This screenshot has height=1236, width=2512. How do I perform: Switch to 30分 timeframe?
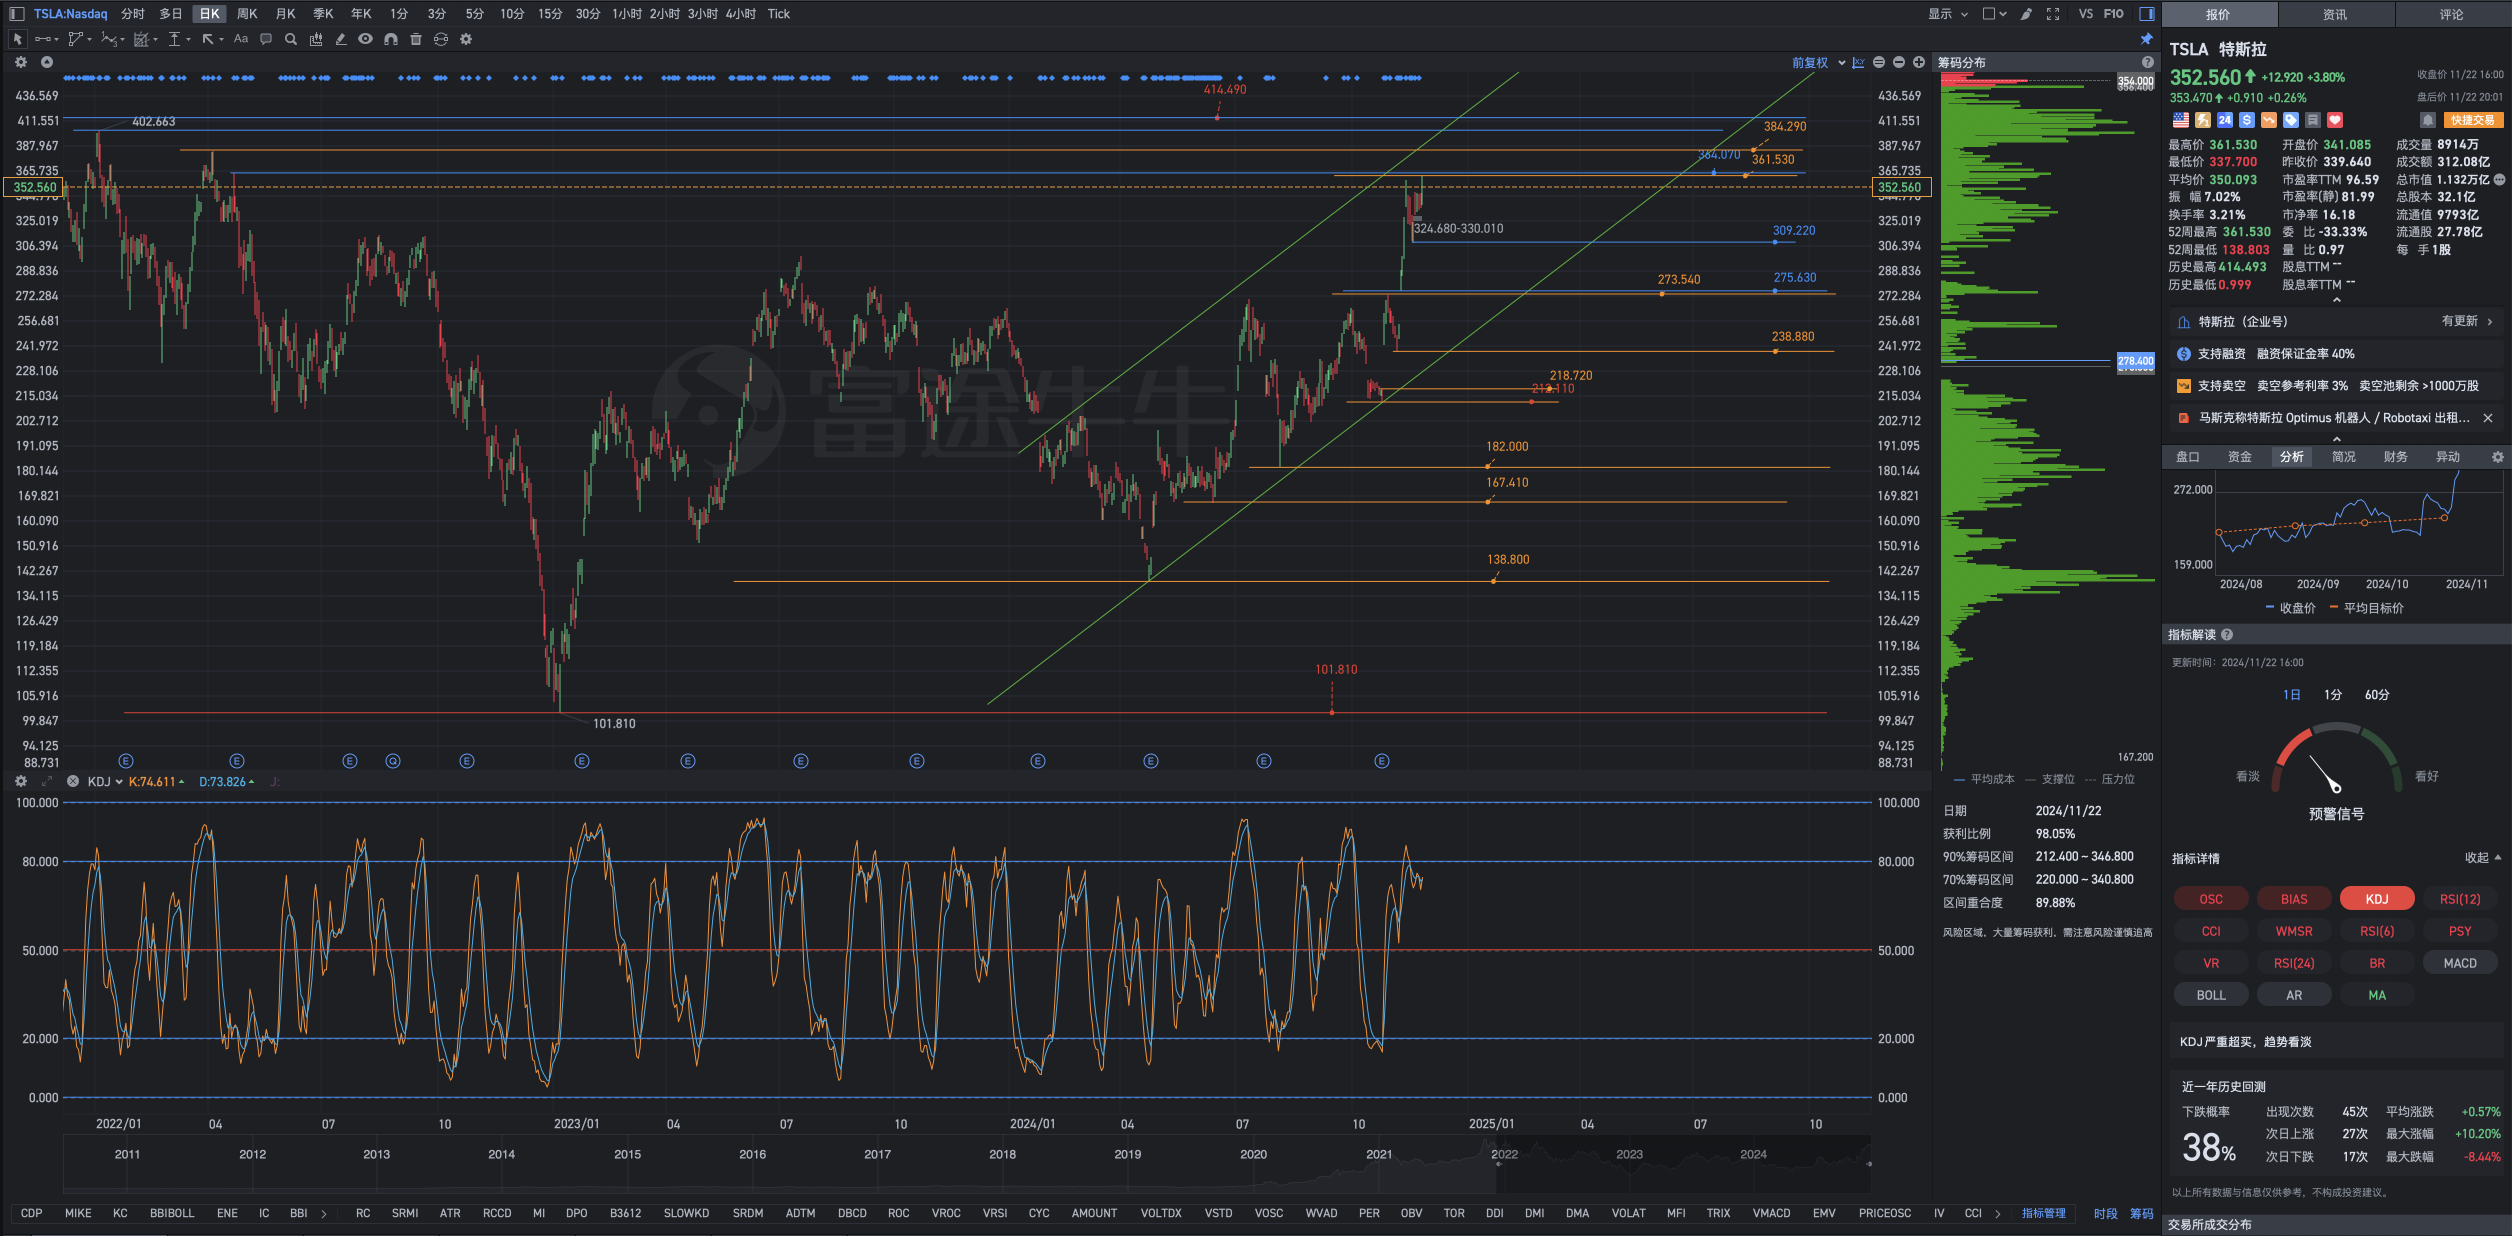pos(588,14)
